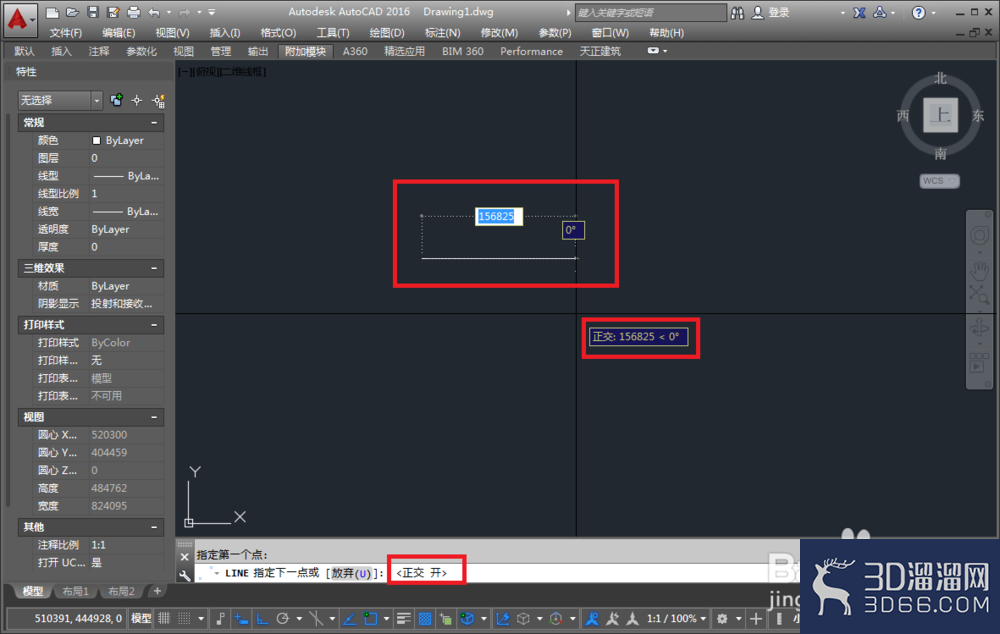This screenshot has height=634, width=1000.
Task: Open the 绘图(D) menu
Action: click(x=386, y=33)
